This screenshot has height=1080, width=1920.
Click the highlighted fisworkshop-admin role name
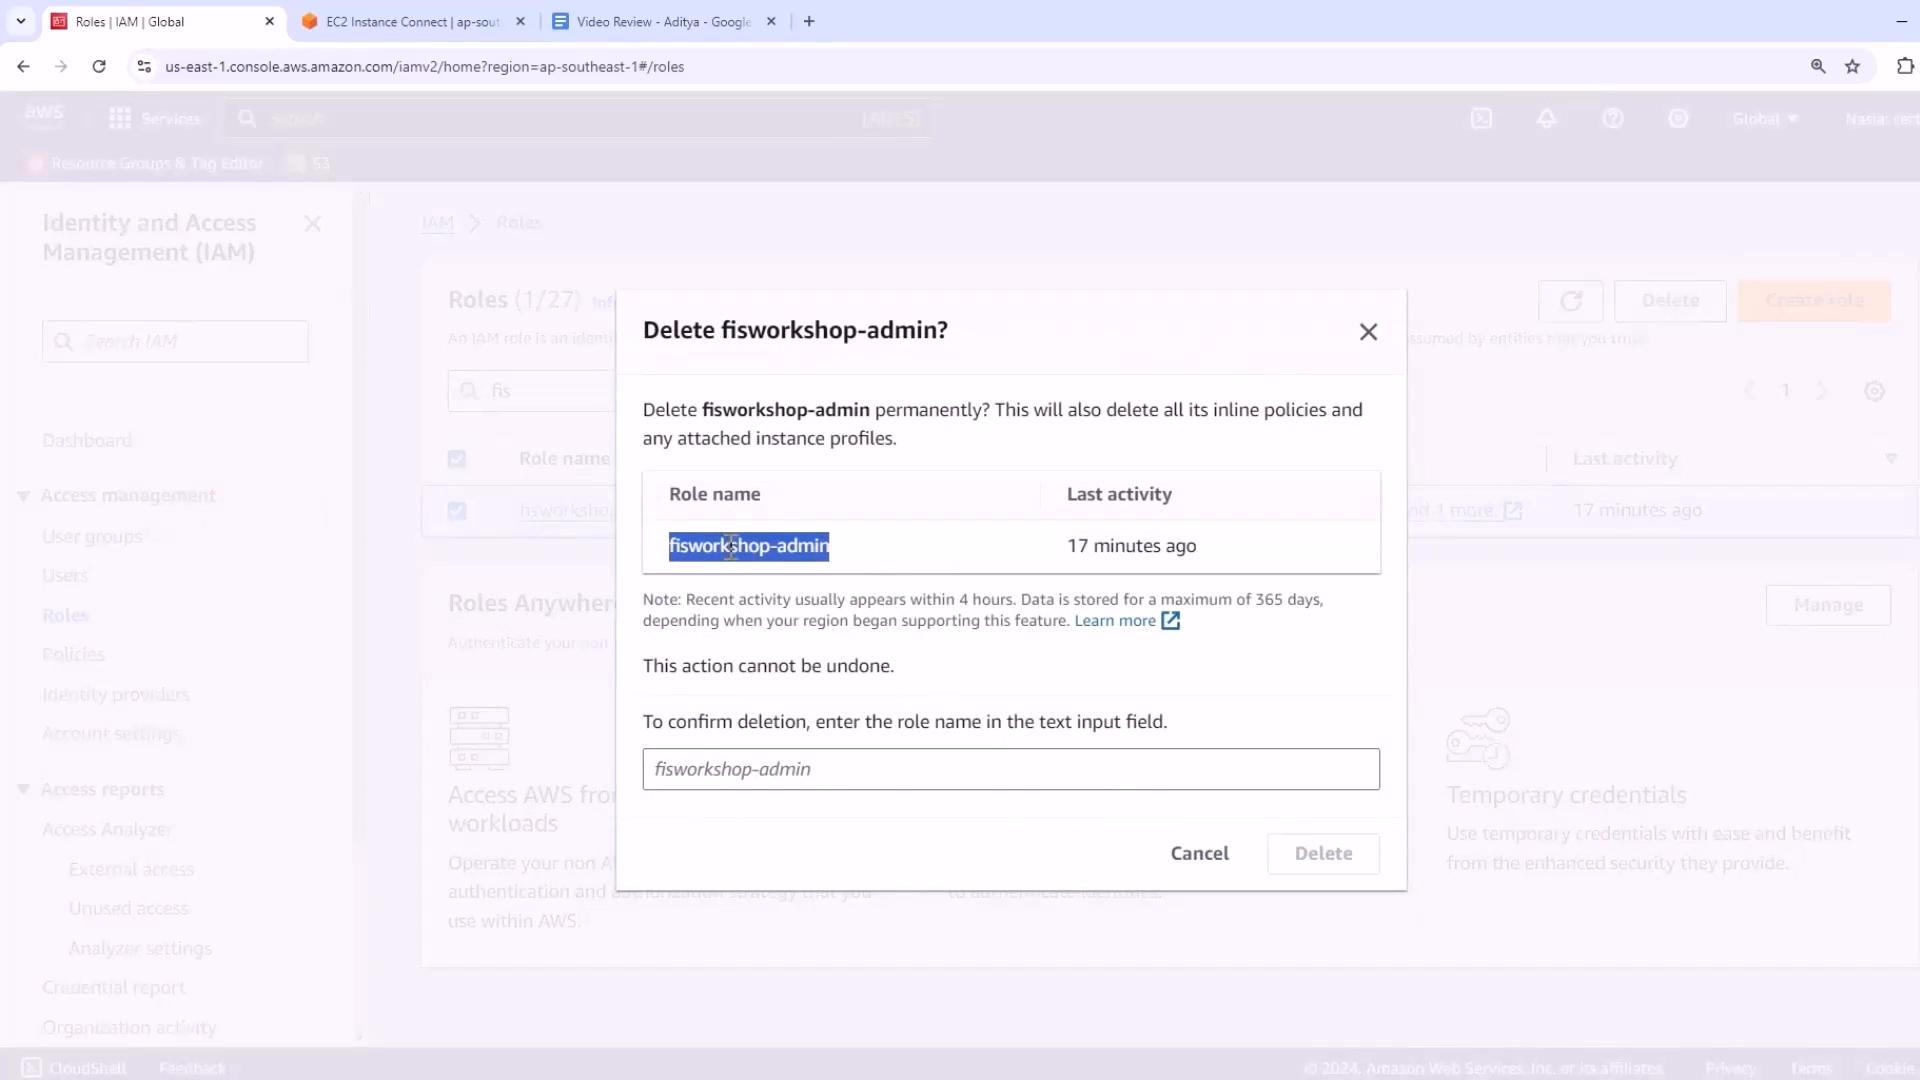(x=749, y=546)
